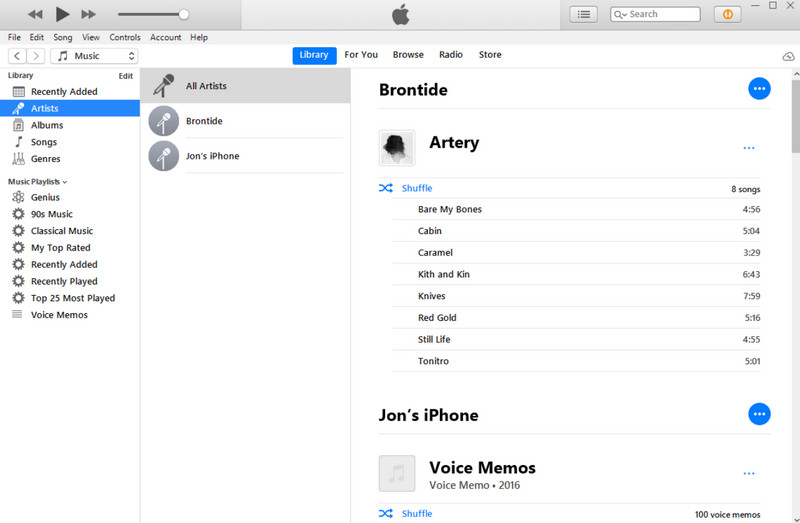Screen dimensions: 800x523
Task: Open the Music media type dropdown
Action: 95,56
